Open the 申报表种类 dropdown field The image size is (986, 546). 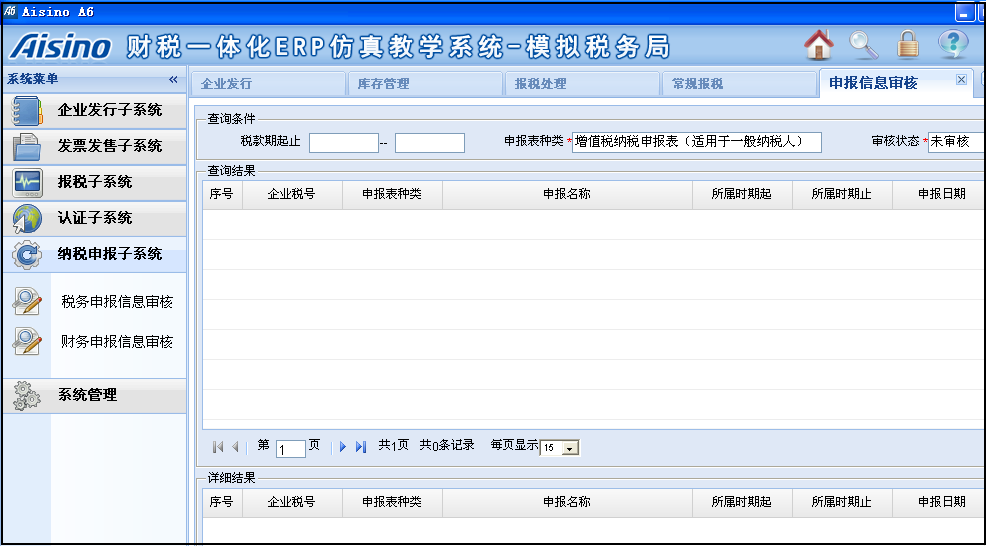pos(697,142)
